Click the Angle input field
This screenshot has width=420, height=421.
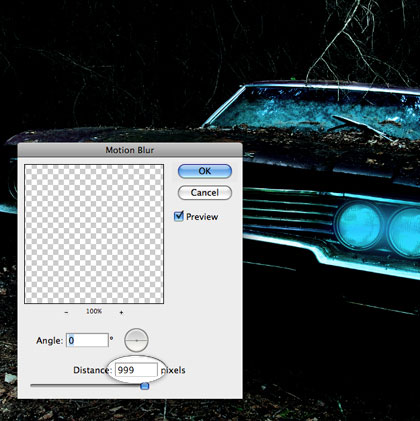click(87, 340)
